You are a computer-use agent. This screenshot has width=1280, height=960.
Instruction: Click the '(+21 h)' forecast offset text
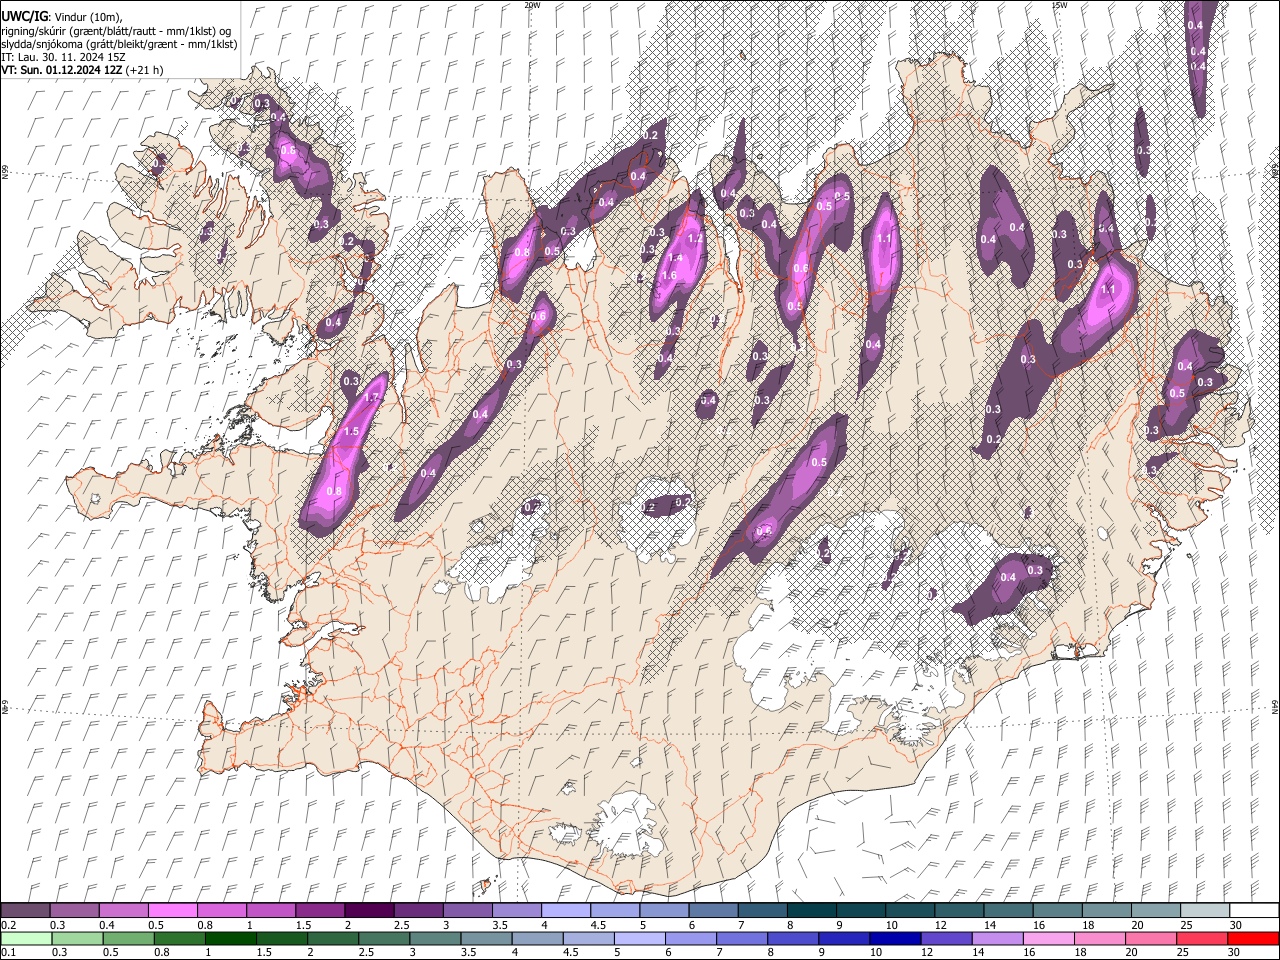click(x=145, y=70)
